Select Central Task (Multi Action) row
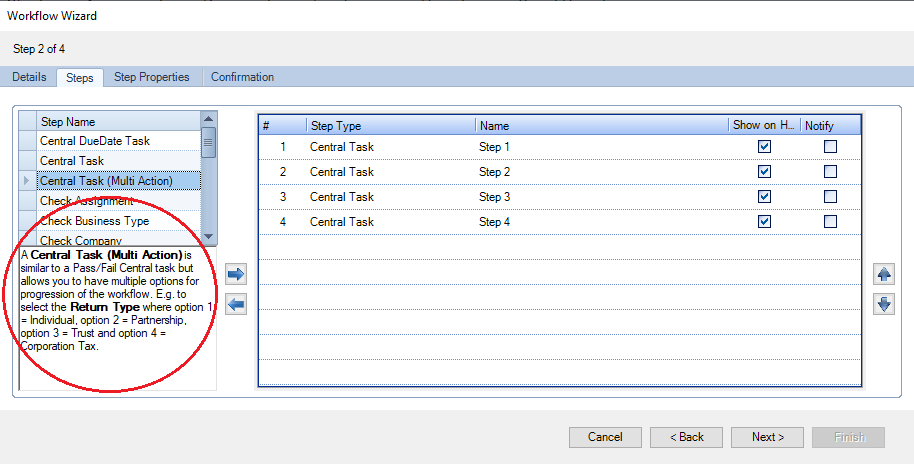Screen dimensions: 914x464 pyautogui.click(x=119, y=181)
